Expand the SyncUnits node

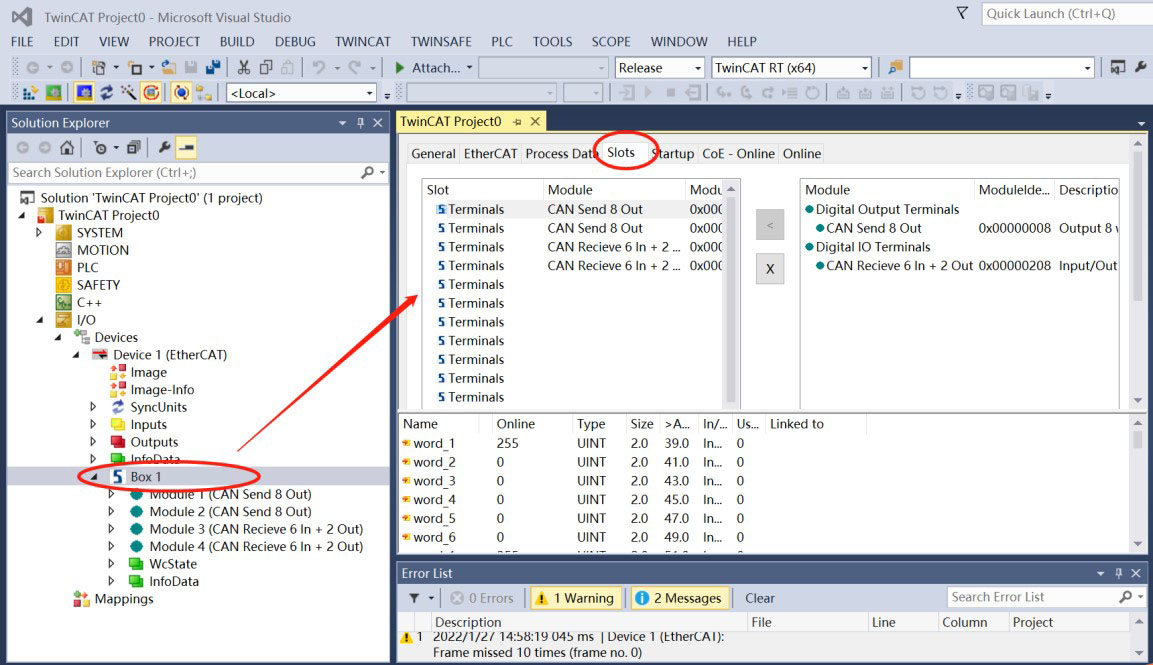pos(93,407)
